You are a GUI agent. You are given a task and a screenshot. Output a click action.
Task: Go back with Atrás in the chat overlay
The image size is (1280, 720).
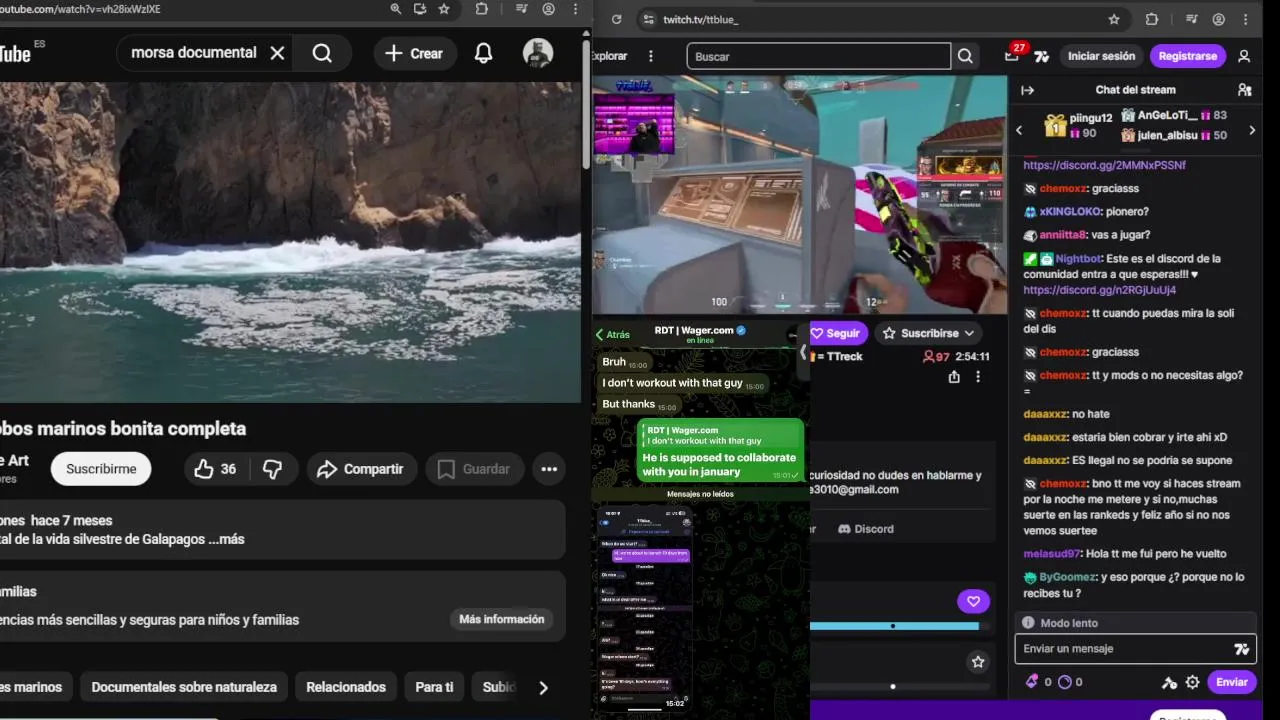coord(613,335)
